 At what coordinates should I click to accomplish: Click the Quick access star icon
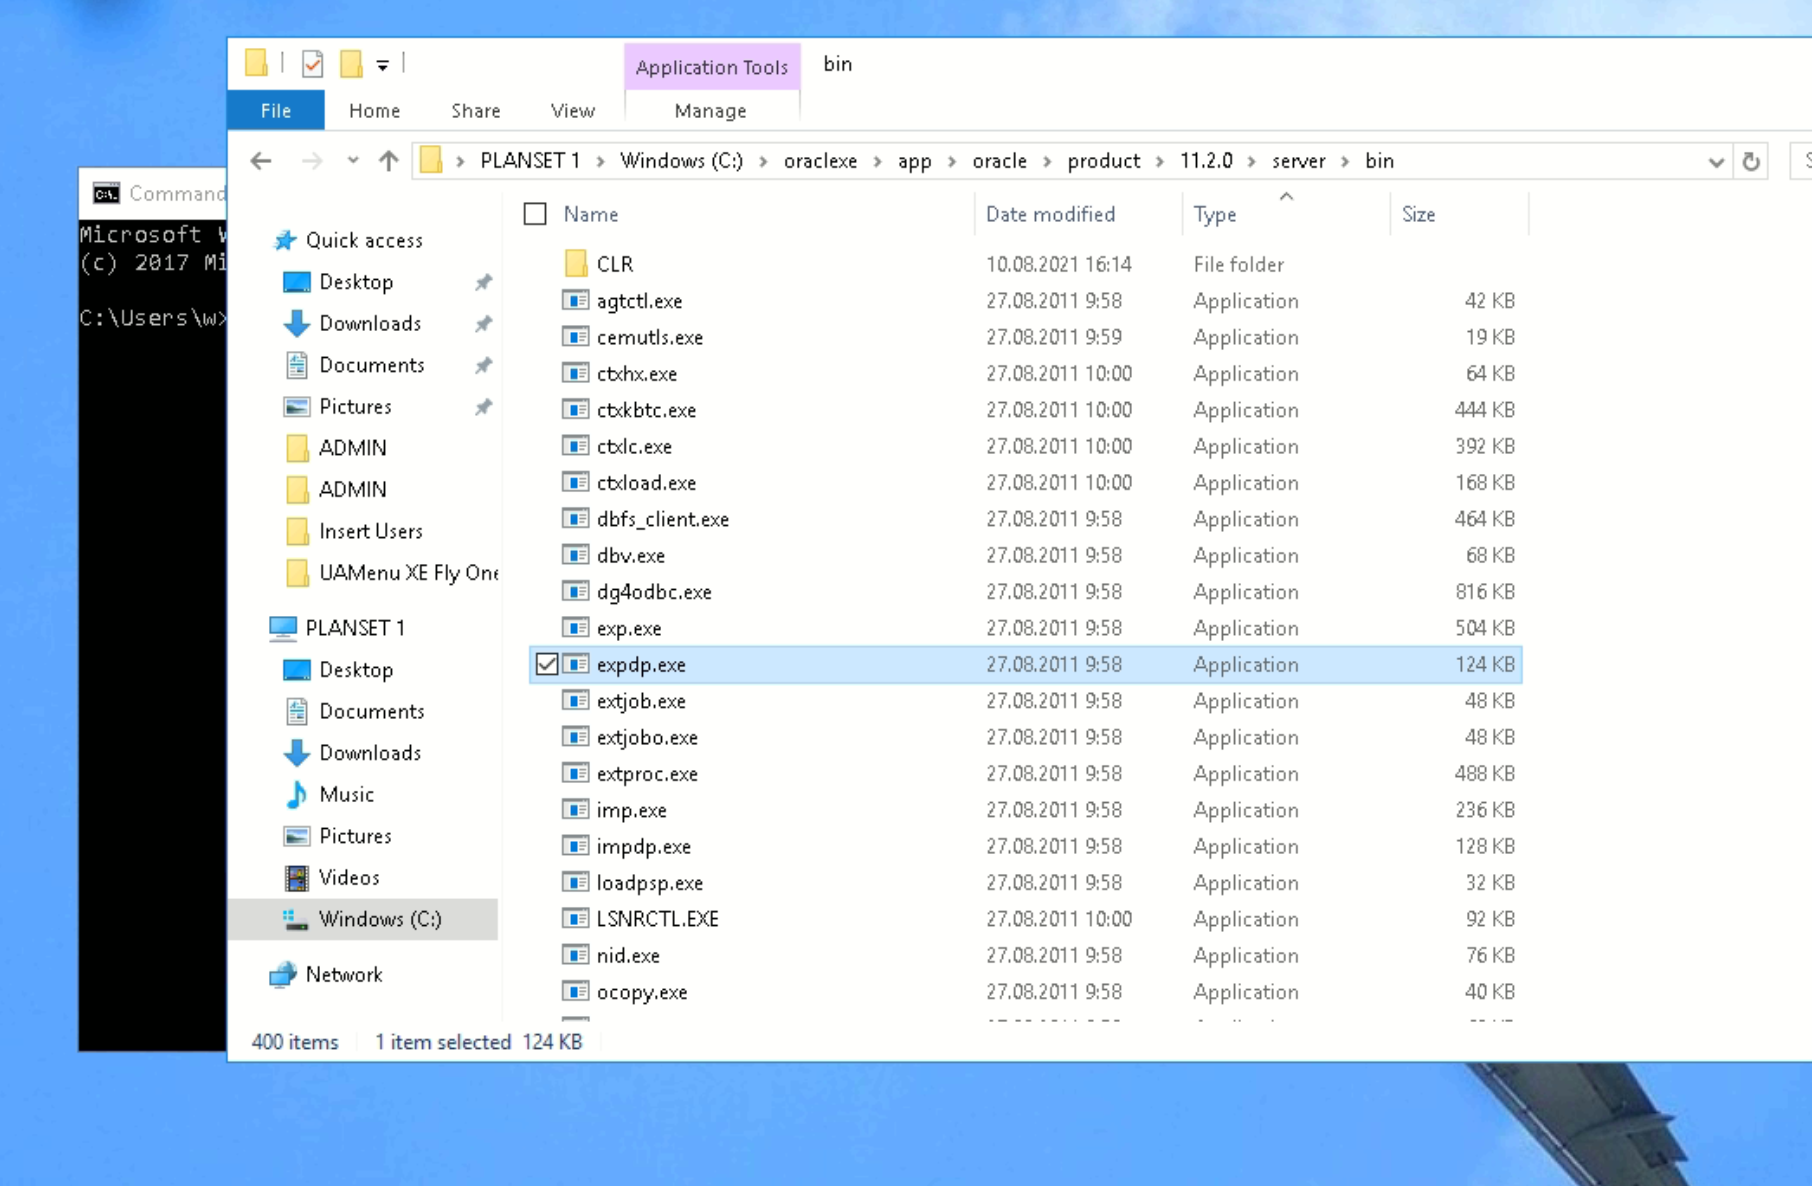pos(285,240)
